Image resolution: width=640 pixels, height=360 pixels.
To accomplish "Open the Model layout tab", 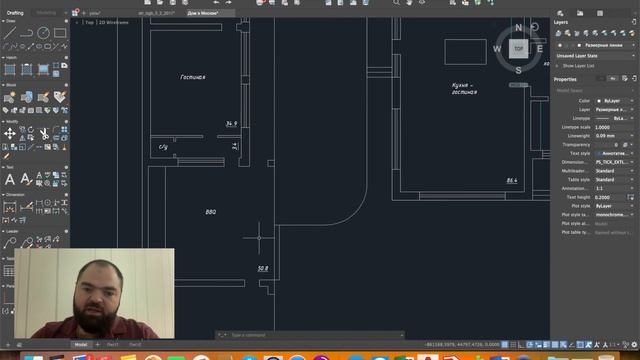I will coord(81,345).
